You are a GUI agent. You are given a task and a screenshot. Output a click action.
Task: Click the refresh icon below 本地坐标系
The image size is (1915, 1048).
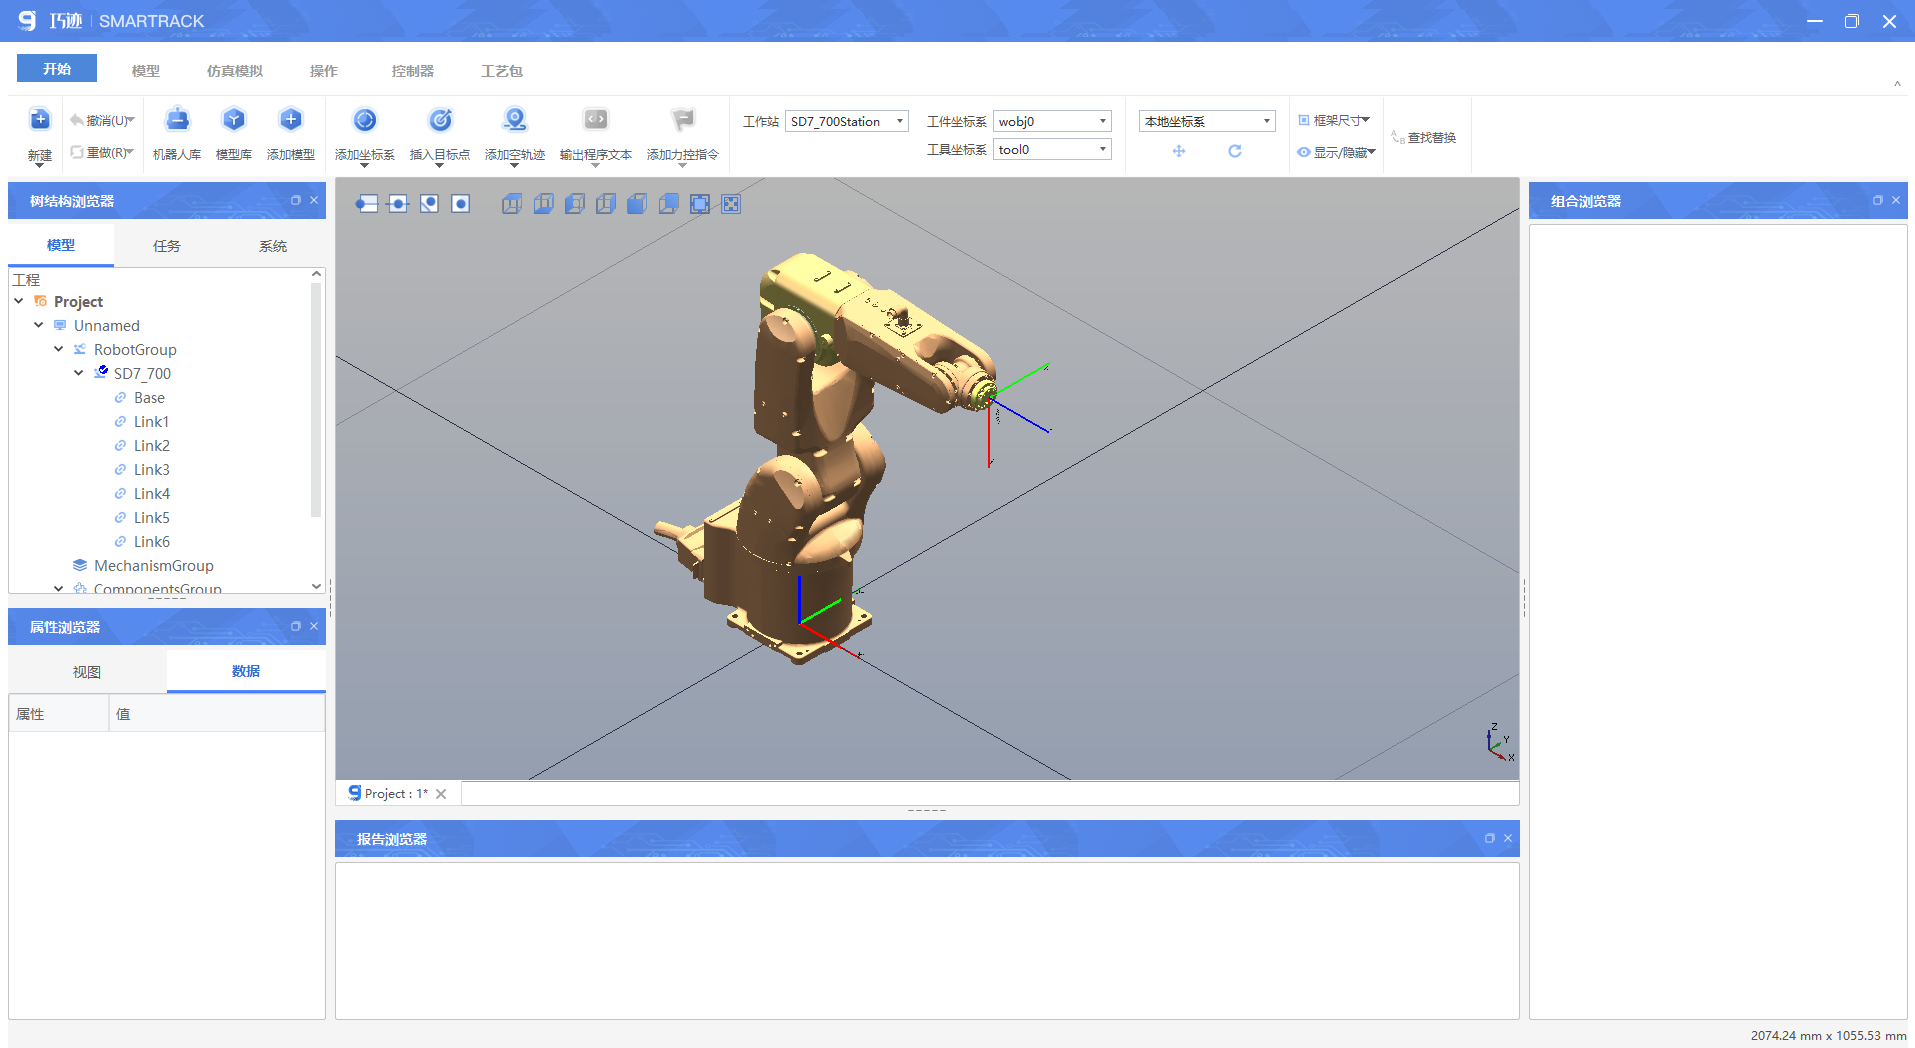click(x=1235, y=151)
